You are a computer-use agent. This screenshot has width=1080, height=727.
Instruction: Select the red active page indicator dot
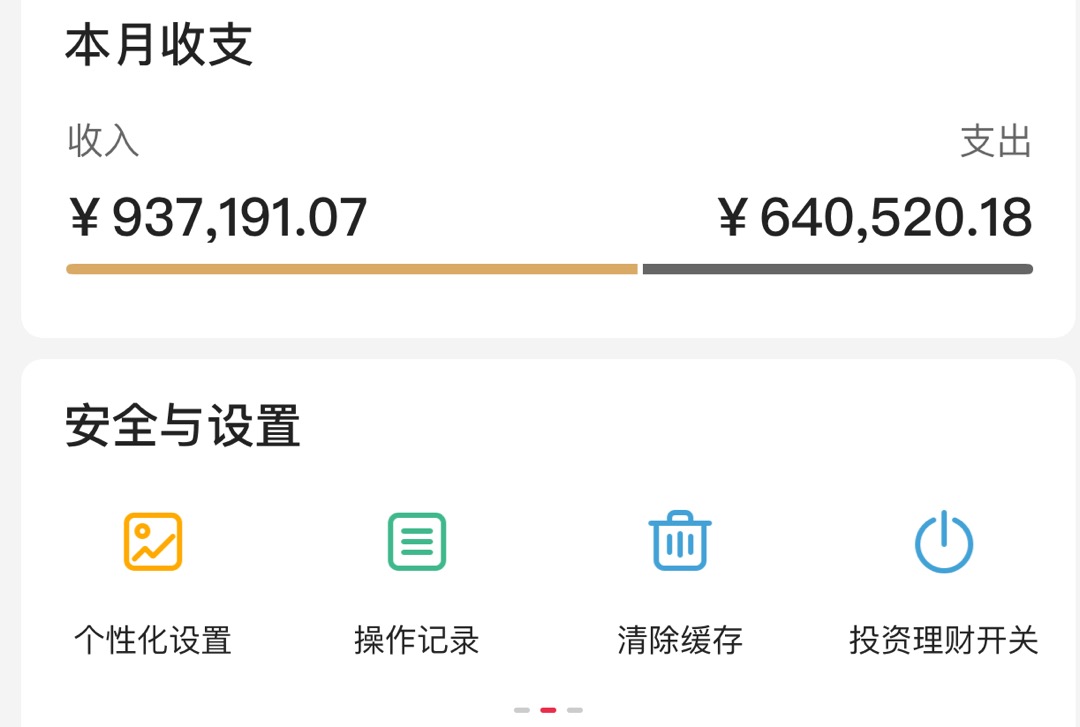click(x=548, y=710)
